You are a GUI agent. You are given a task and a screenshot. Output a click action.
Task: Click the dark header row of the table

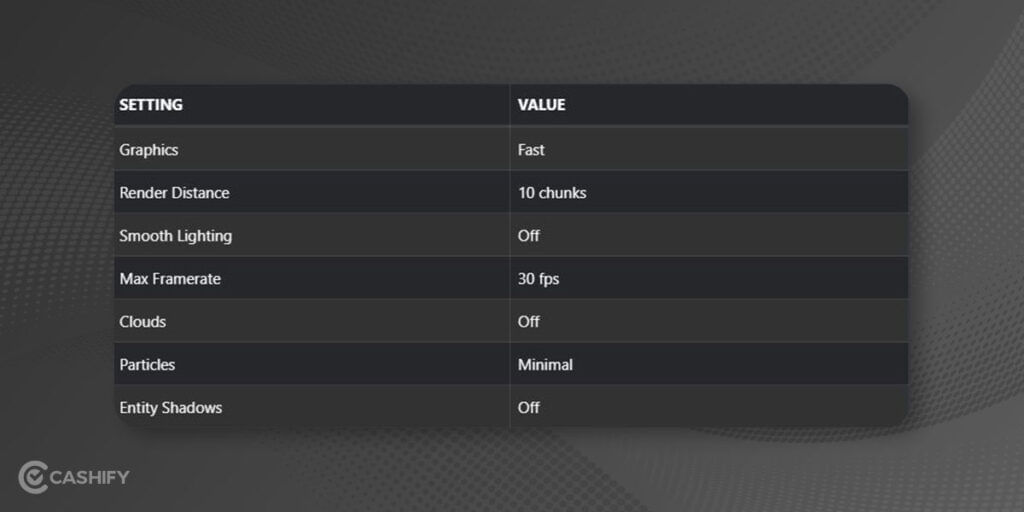click(x=511, y=104)
